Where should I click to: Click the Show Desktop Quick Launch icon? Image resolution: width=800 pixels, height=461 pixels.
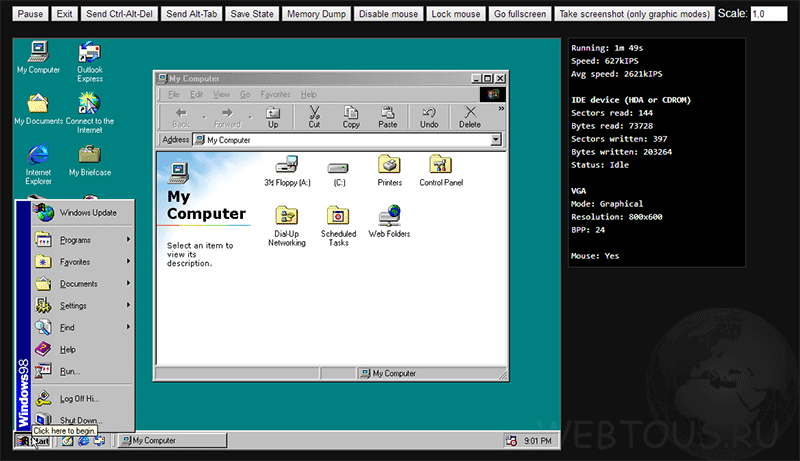(67, 441)
